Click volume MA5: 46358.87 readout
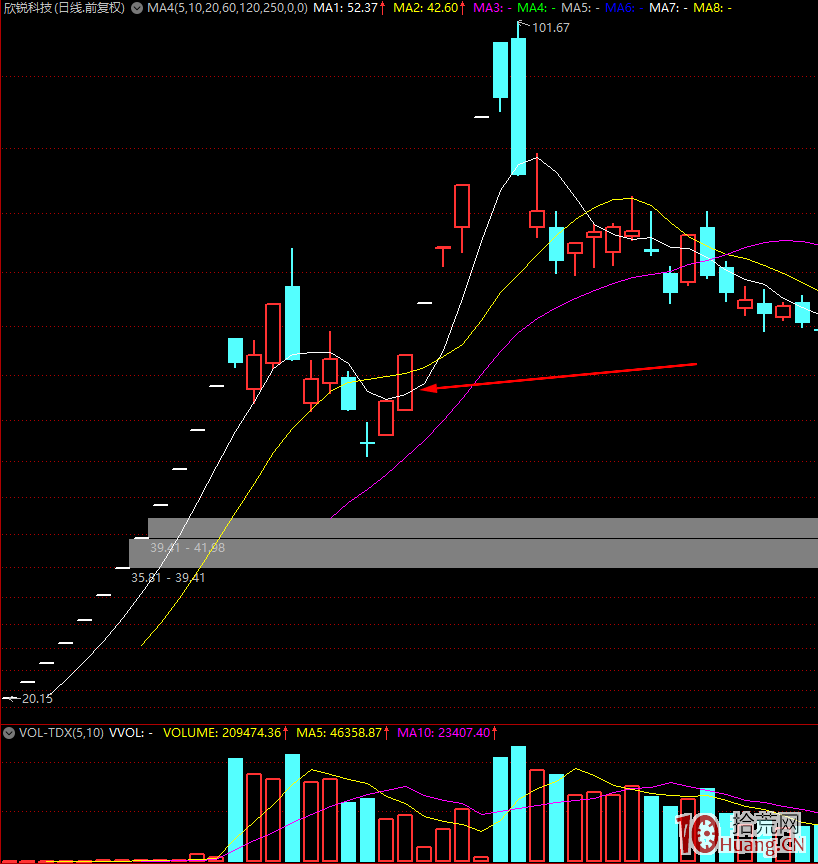Viewport: 818px width, 864px height. (343, 733)
